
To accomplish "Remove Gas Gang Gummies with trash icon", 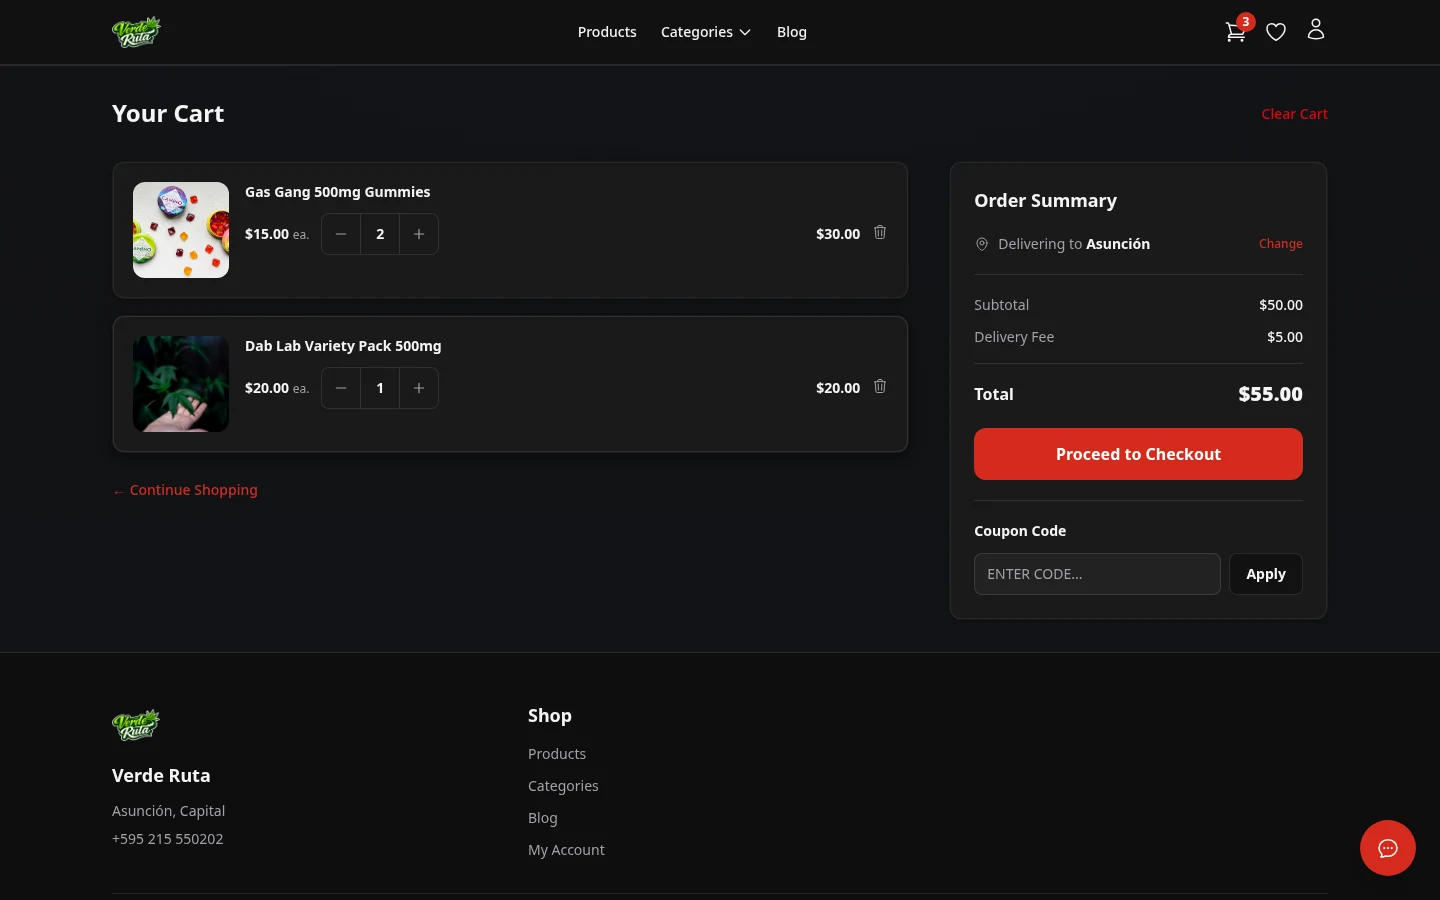I will (880, 232).
